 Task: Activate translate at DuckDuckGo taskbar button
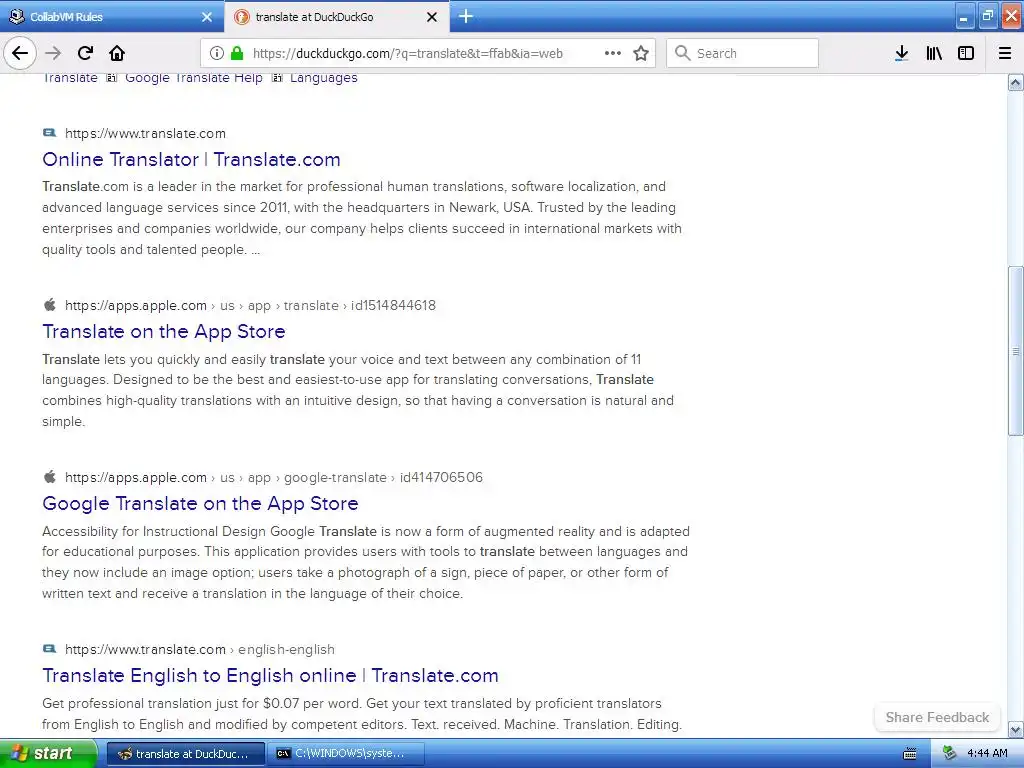coord(185,754)
